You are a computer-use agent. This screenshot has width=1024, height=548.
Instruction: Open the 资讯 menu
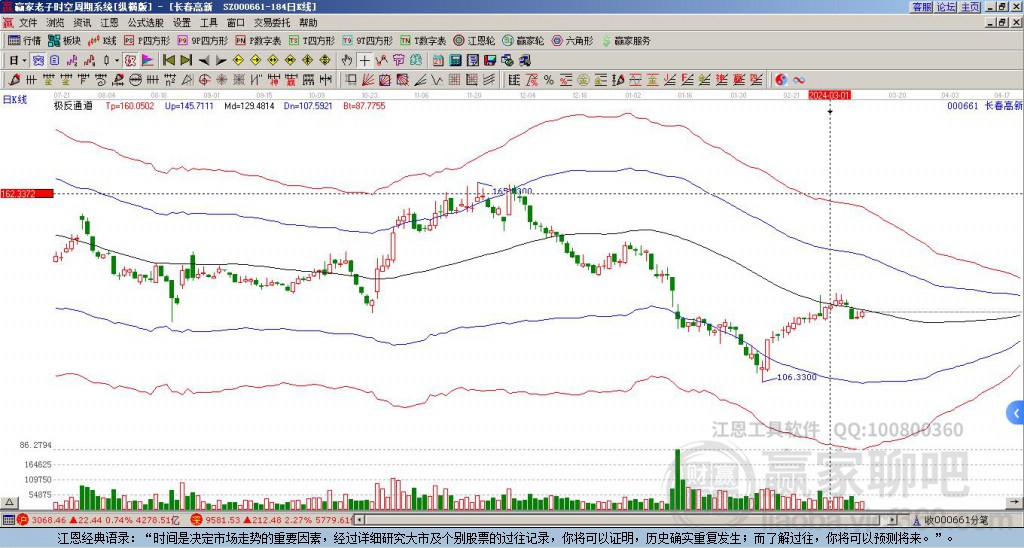click(82, 23)
